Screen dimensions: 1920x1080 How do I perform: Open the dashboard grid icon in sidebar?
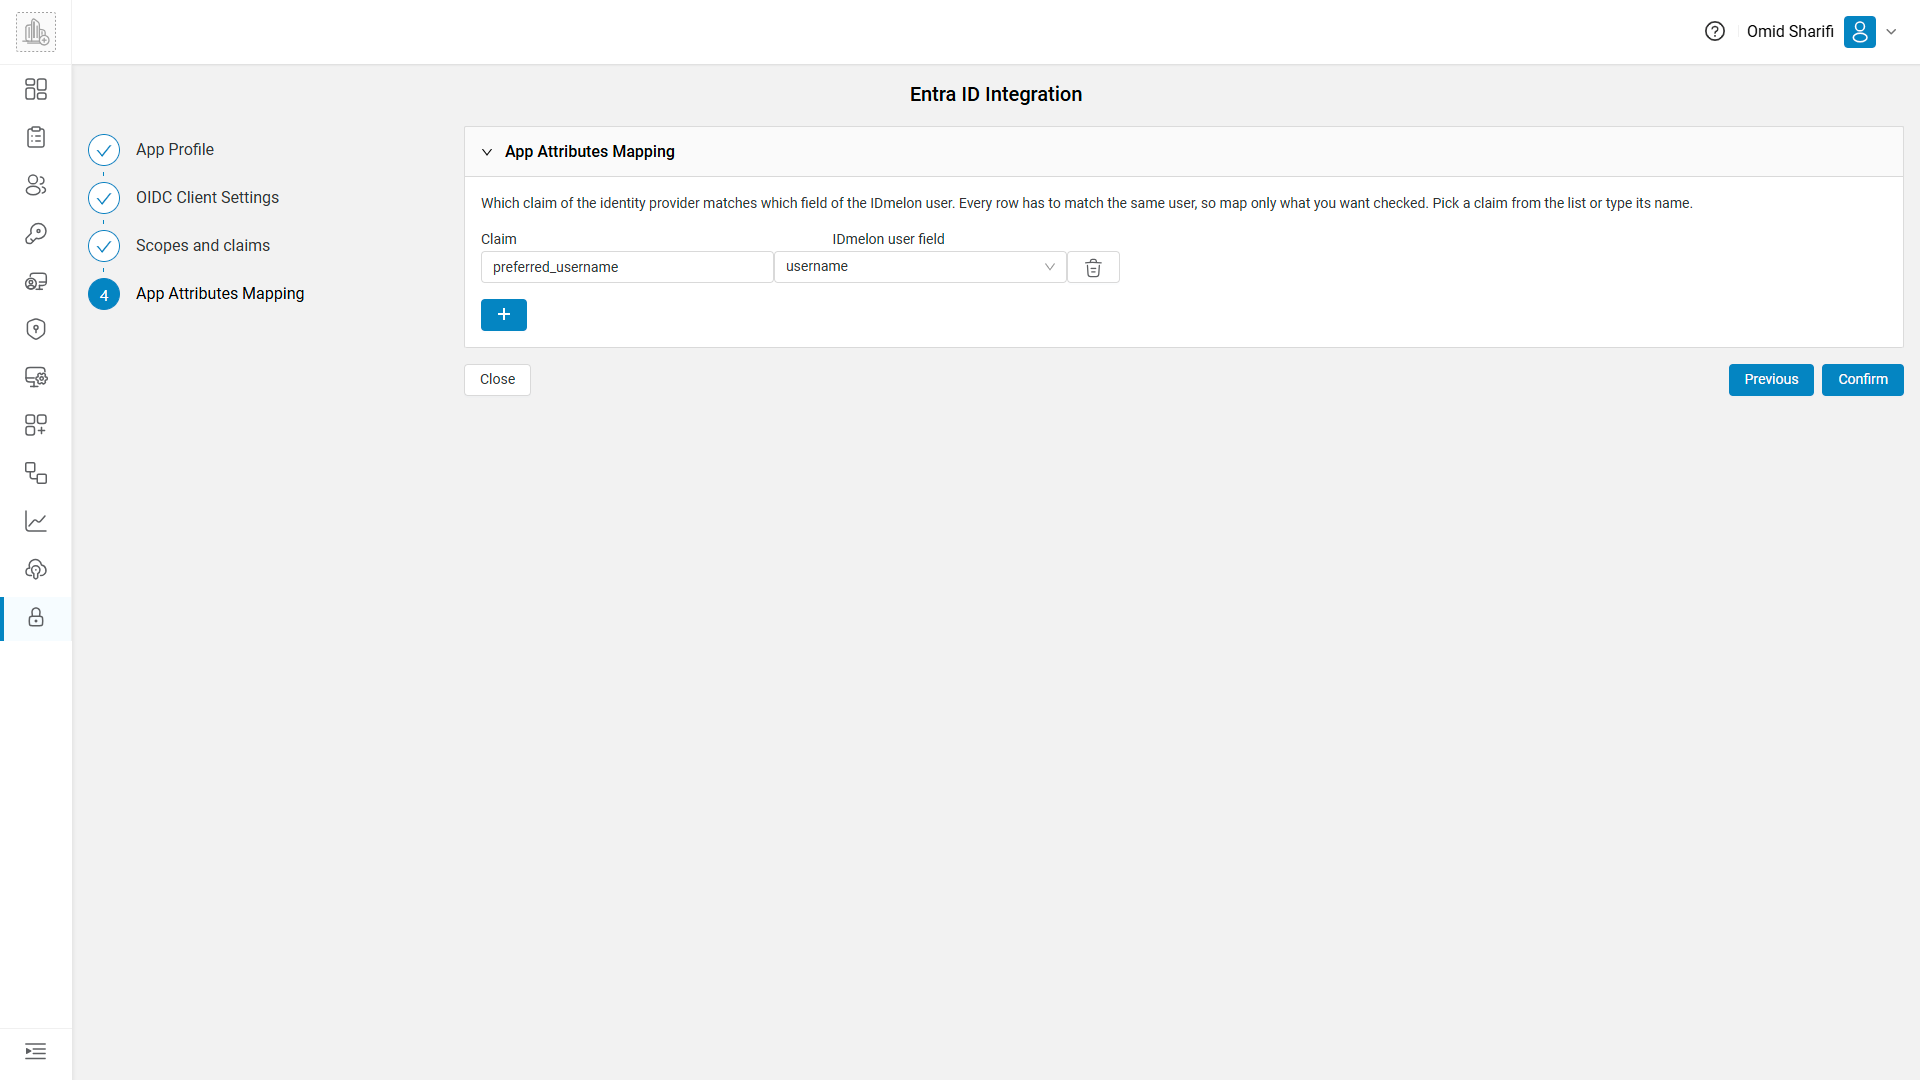[36, 89]
